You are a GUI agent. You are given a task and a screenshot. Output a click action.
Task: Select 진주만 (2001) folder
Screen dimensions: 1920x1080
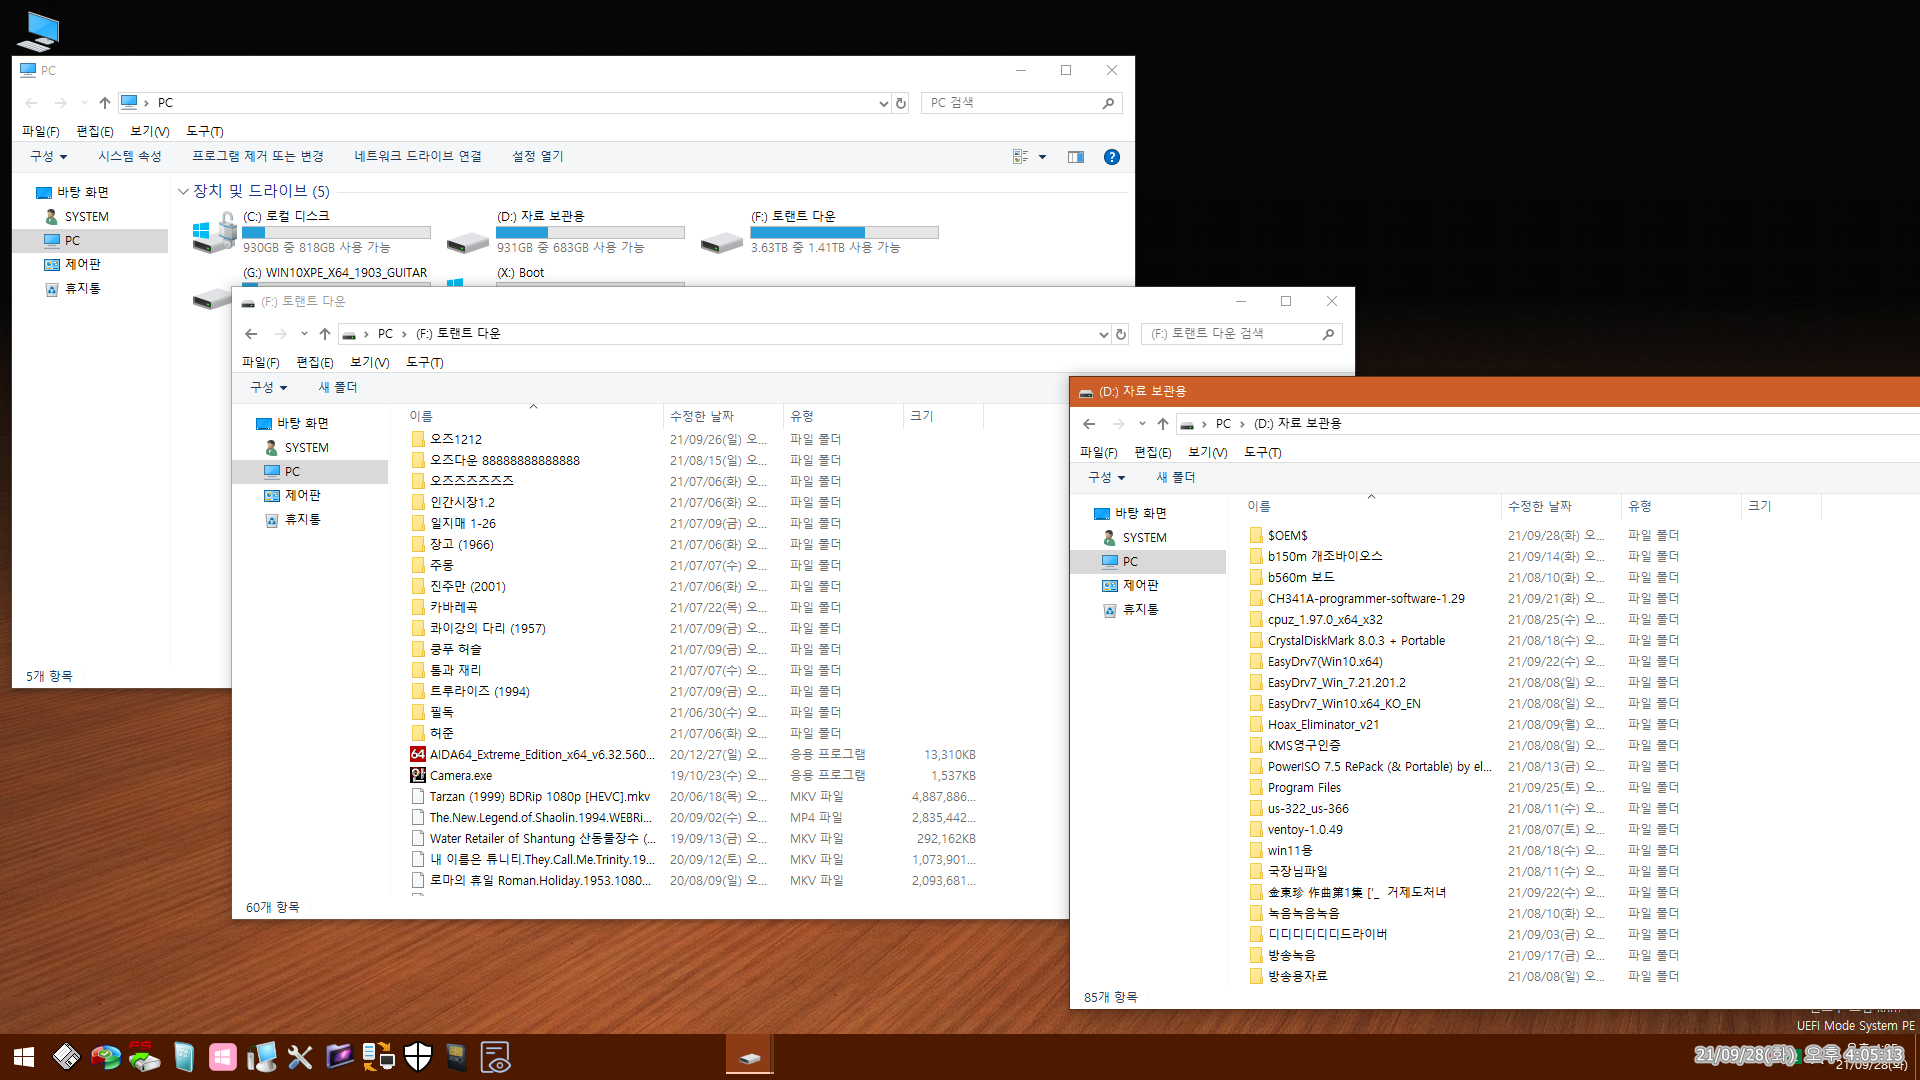468,586
